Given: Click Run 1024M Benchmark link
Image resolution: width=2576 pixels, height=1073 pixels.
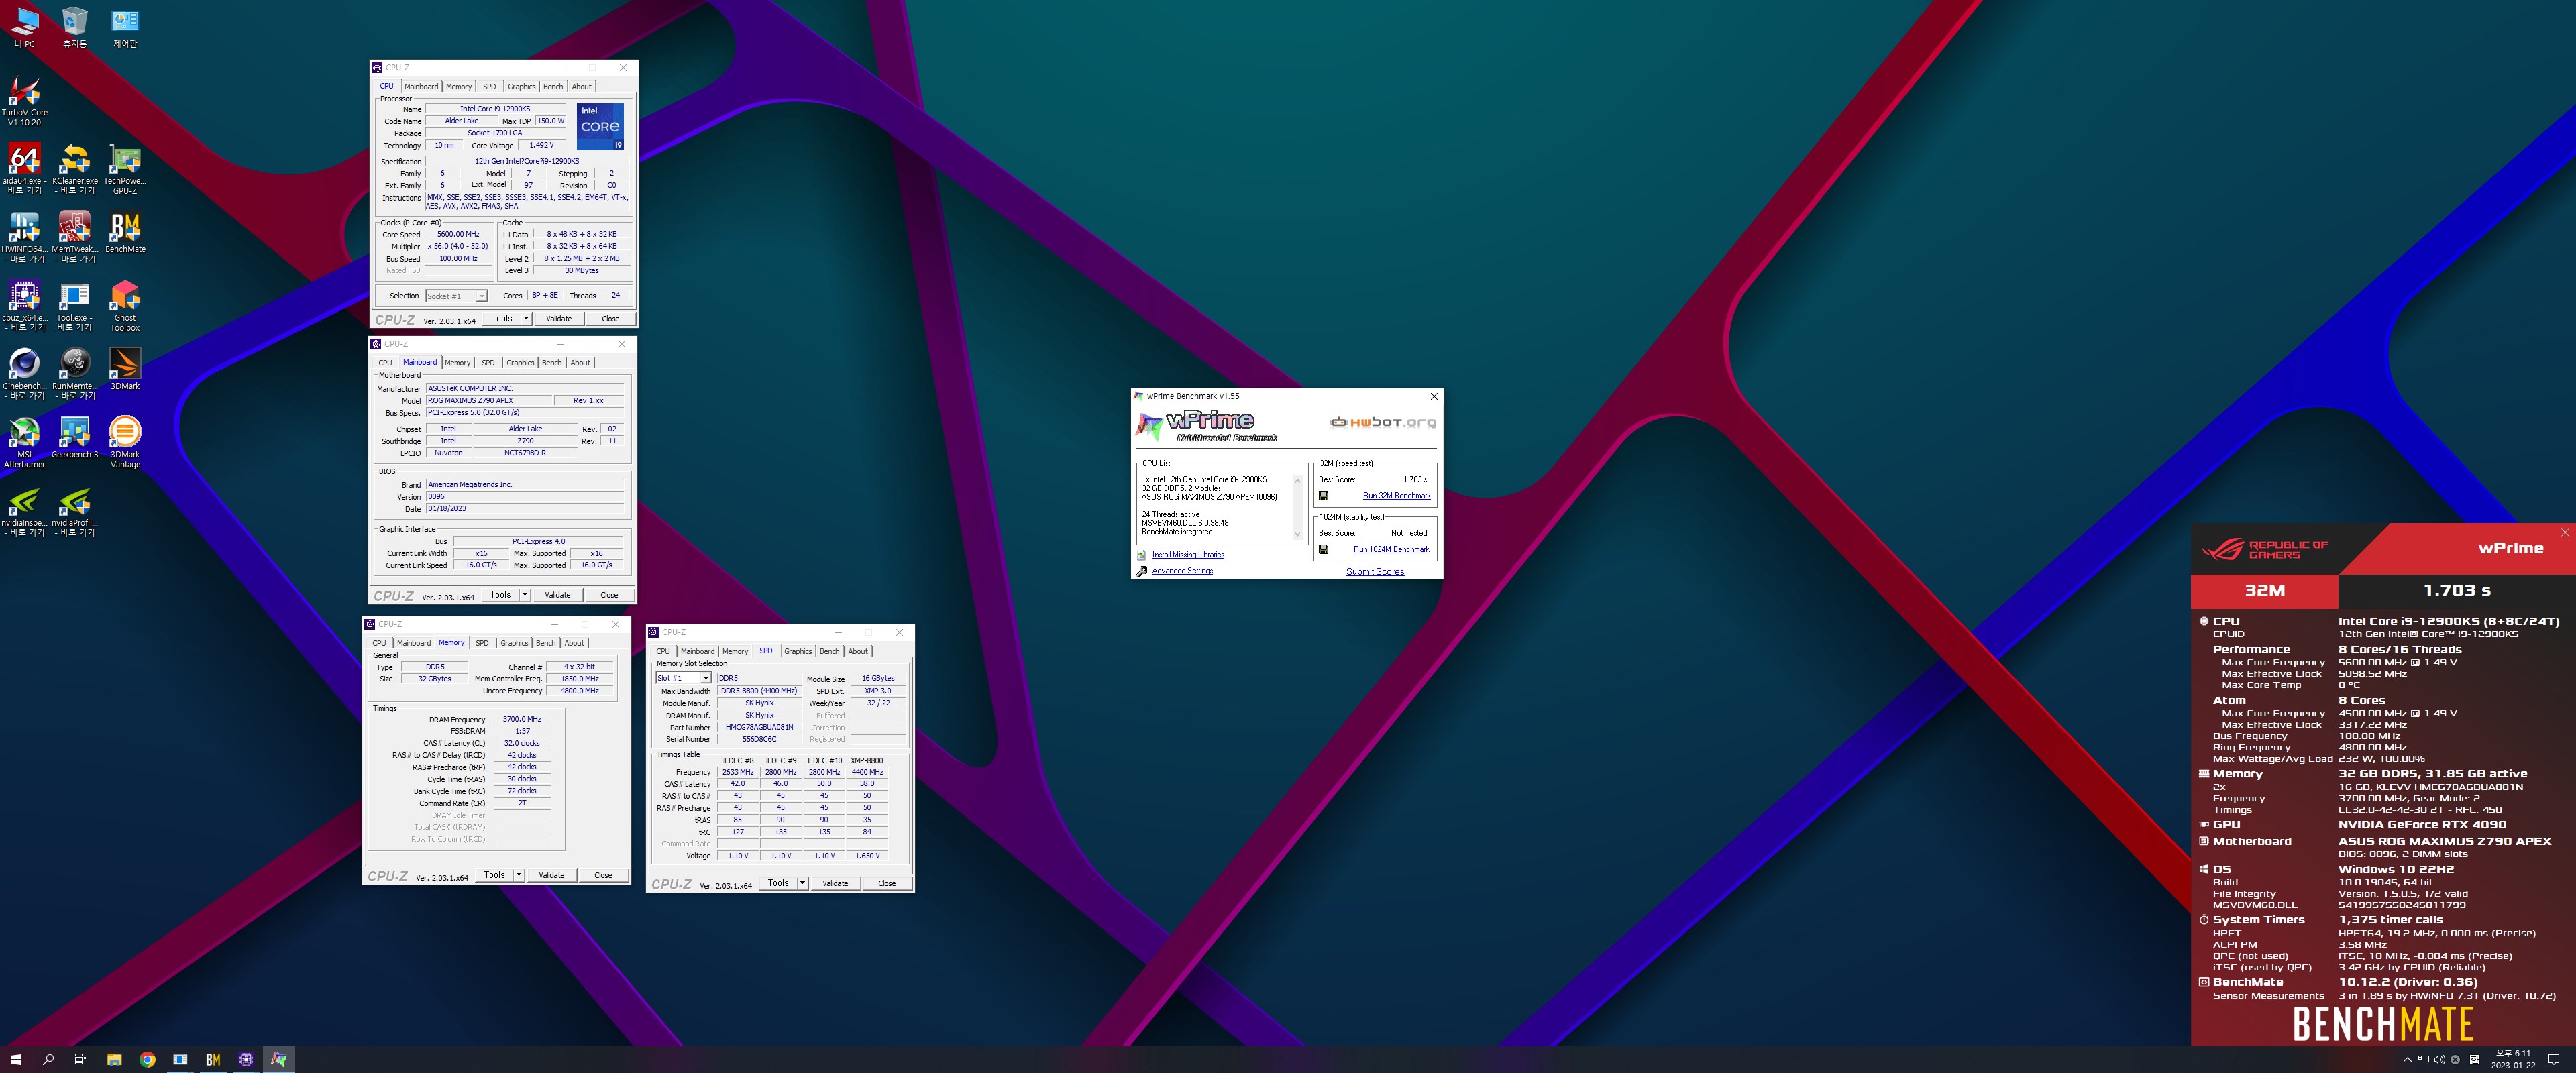Looking at the screenshot, I should 1391,549.
